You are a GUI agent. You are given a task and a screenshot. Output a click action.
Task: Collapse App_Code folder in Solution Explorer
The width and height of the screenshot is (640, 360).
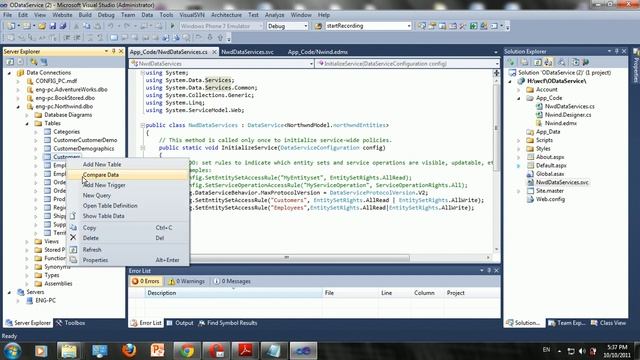pos(519,98)
